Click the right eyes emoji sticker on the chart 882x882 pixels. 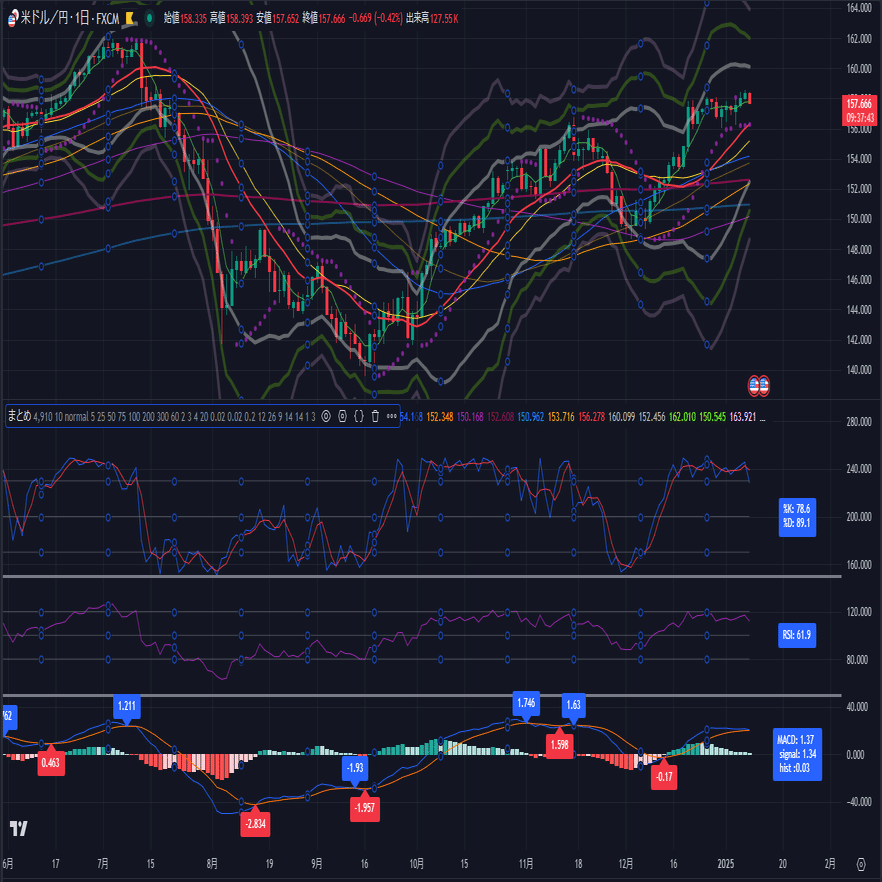tap(763, 385)
